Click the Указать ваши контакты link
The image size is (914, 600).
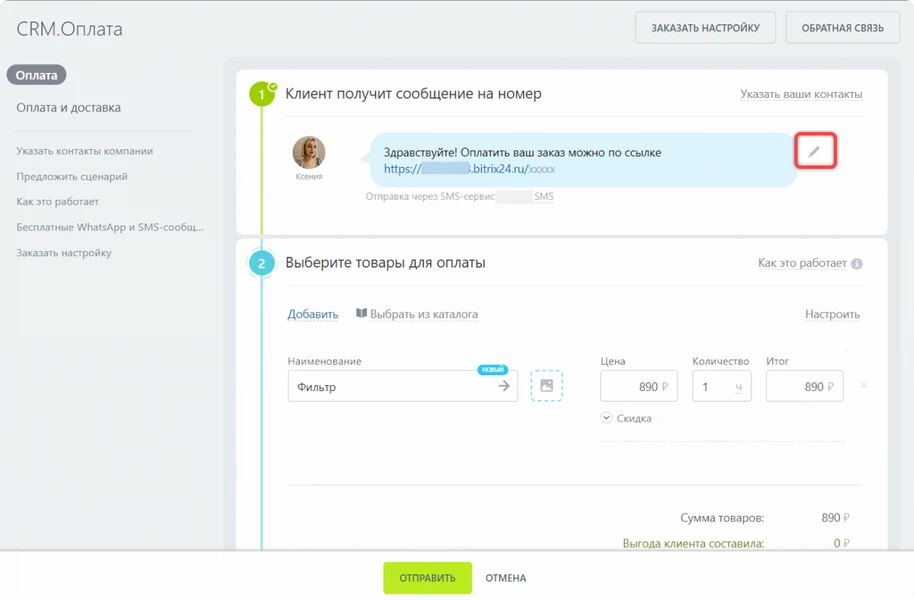[x=799, y=93]
